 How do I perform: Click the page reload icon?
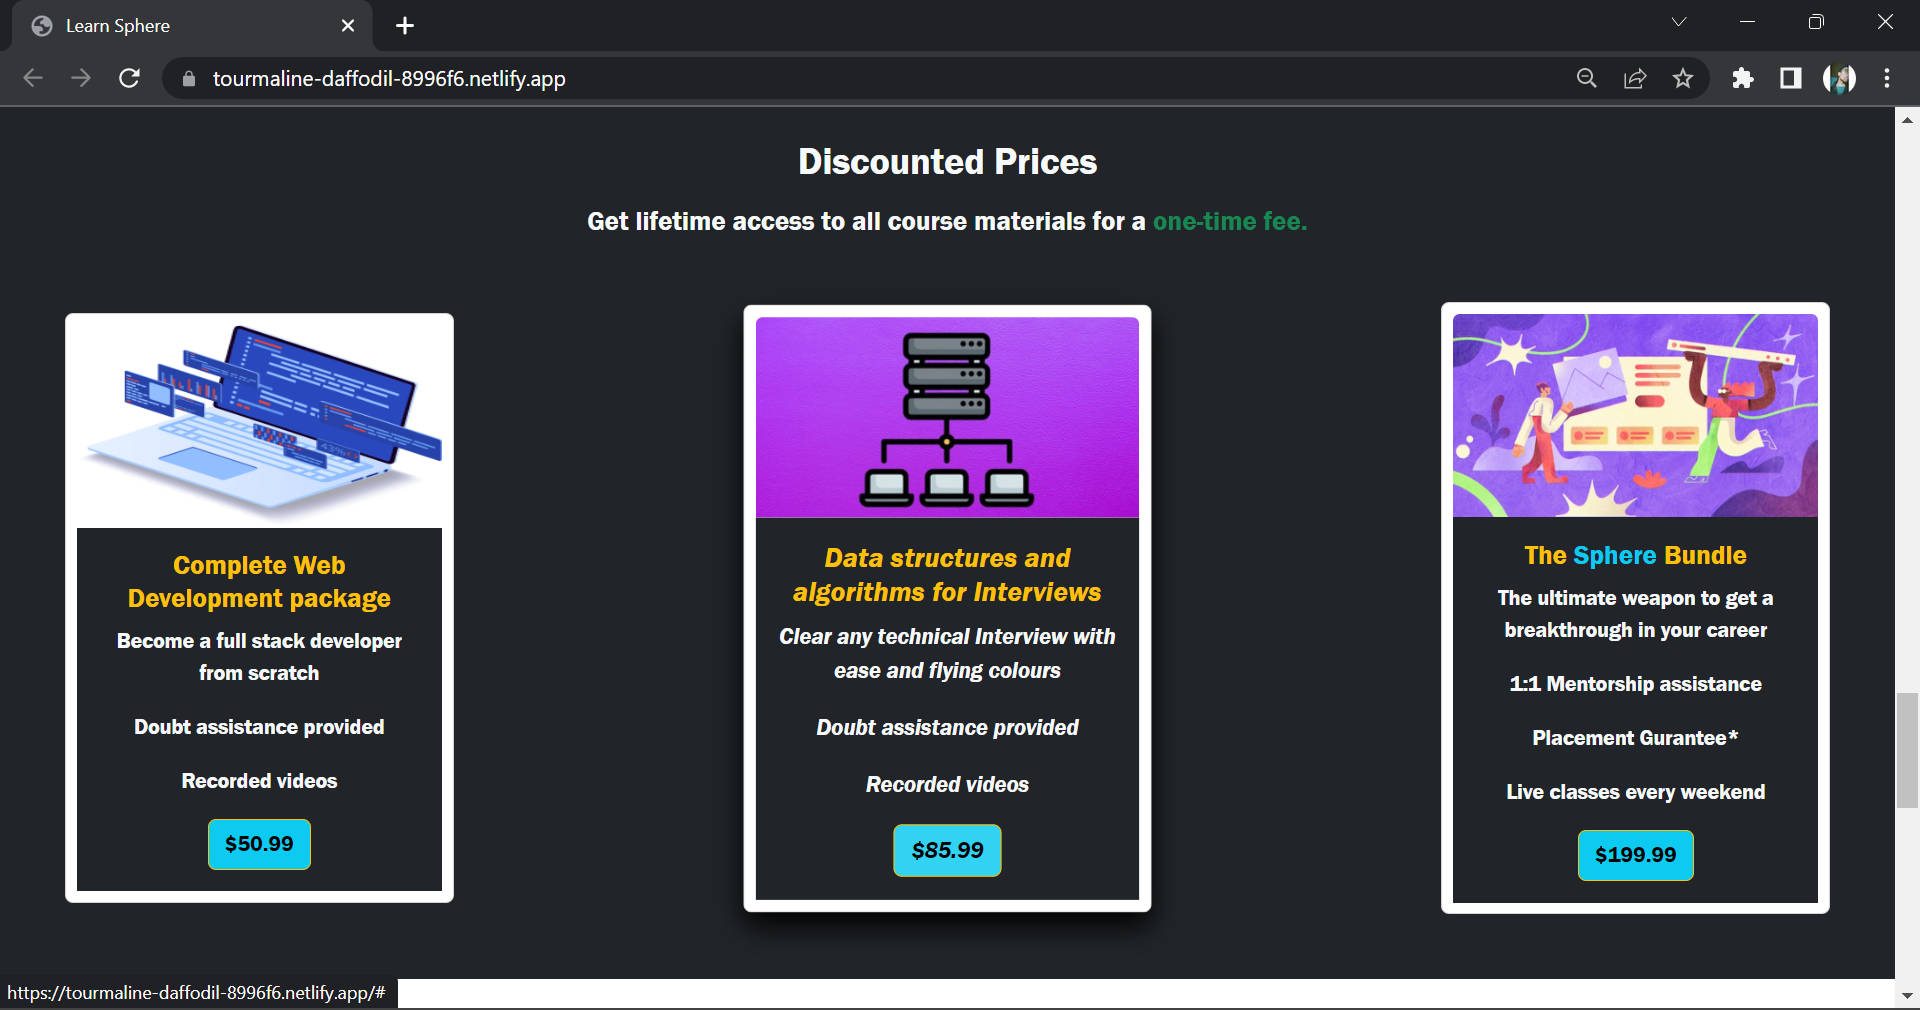tap(129, 78)
